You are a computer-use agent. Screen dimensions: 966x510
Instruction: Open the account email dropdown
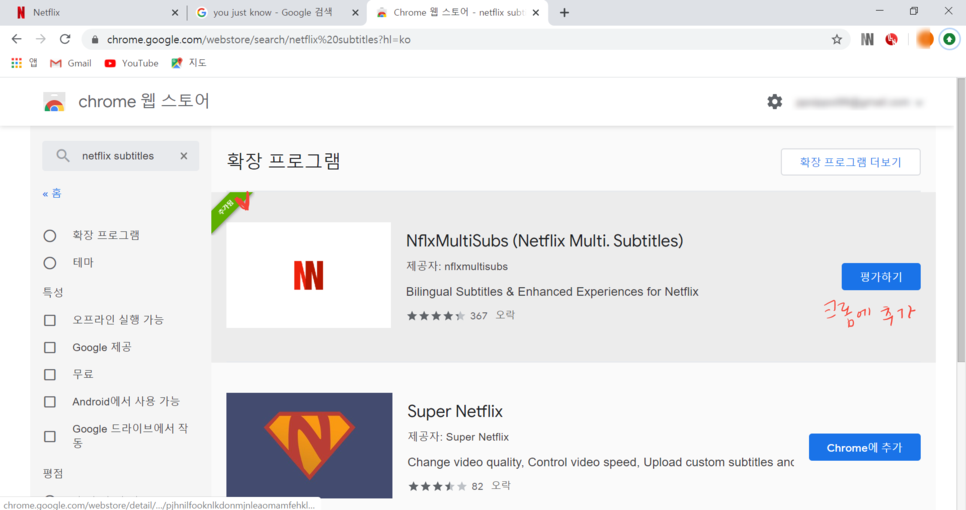tap(858, 102)
